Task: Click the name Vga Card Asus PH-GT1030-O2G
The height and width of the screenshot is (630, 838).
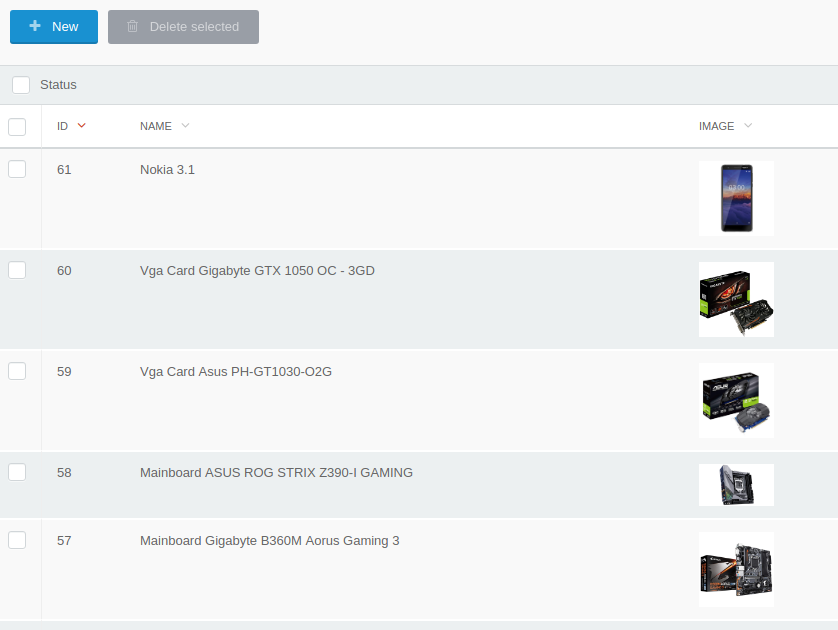Action: [x=236, y=372]
